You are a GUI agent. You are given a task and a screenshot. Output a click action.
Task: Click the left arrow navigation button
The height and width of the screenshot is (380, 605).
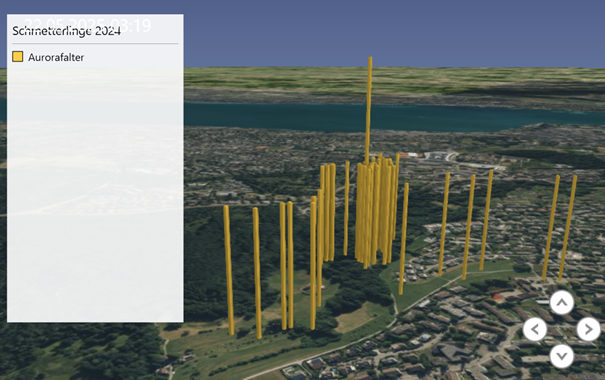point(534,329)
